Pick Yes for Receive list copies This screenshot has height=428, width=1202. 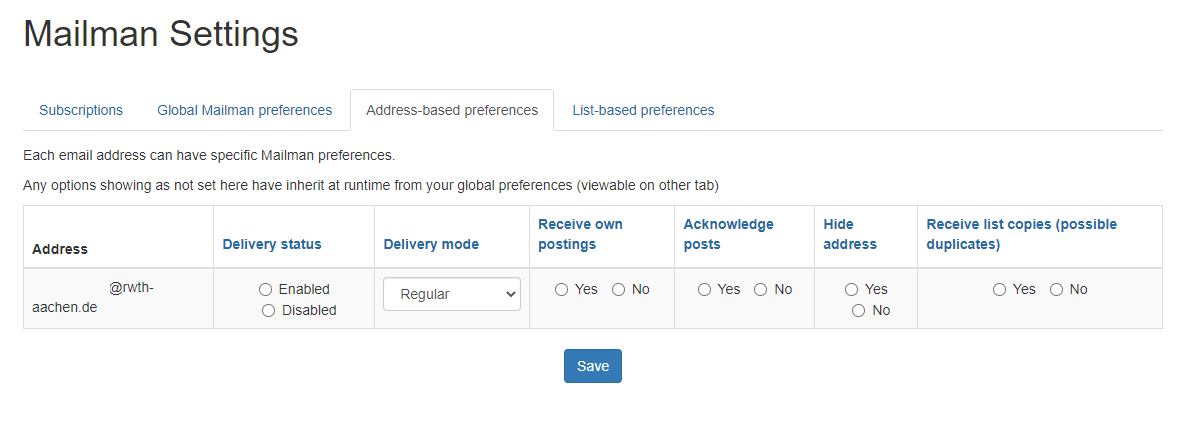pos(999,289)
